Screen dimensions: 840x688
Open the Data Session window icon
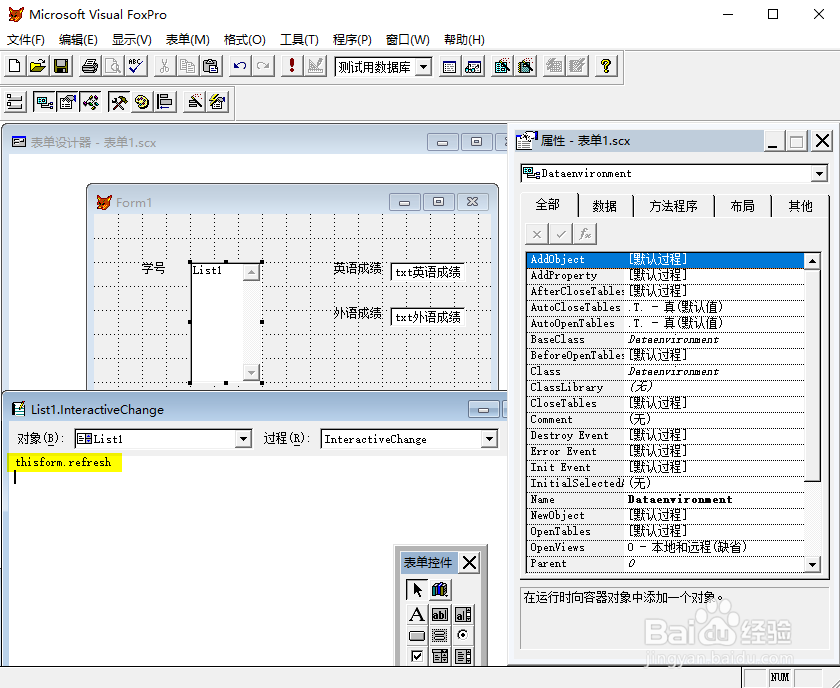click(x=473, y=66)
